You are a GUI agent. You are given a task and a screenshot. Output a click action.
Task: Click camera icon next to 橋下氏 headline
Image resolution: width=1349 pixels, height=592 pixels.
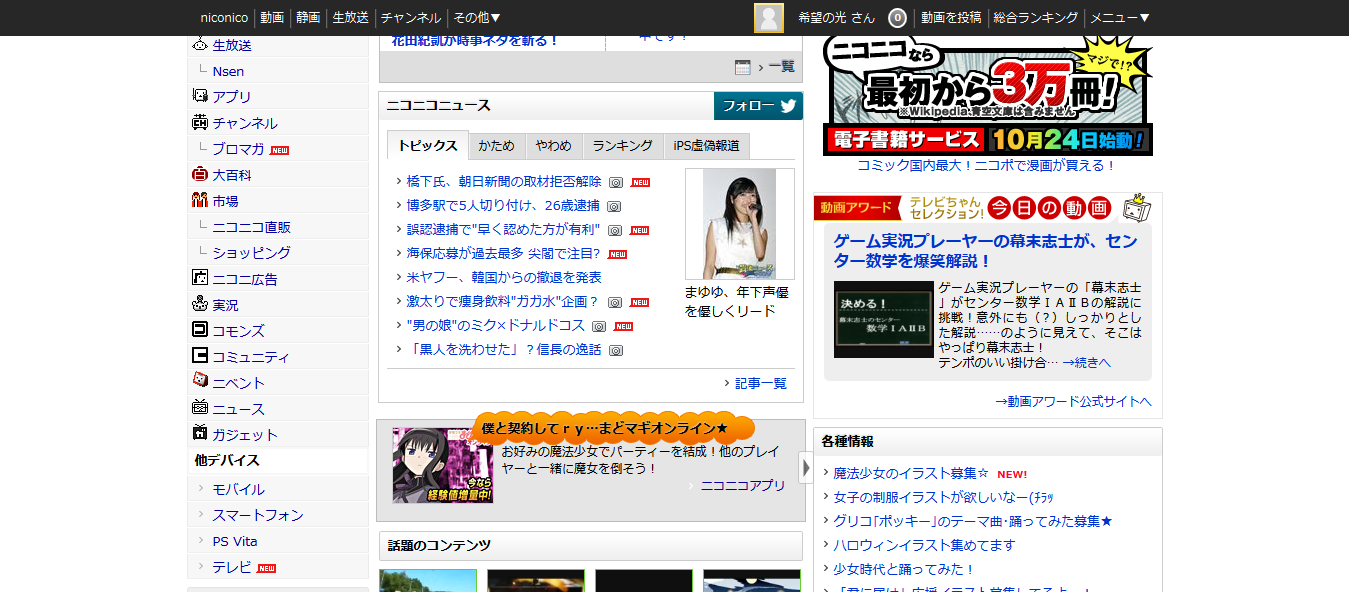pyautogui.click(x=617, y=183)
